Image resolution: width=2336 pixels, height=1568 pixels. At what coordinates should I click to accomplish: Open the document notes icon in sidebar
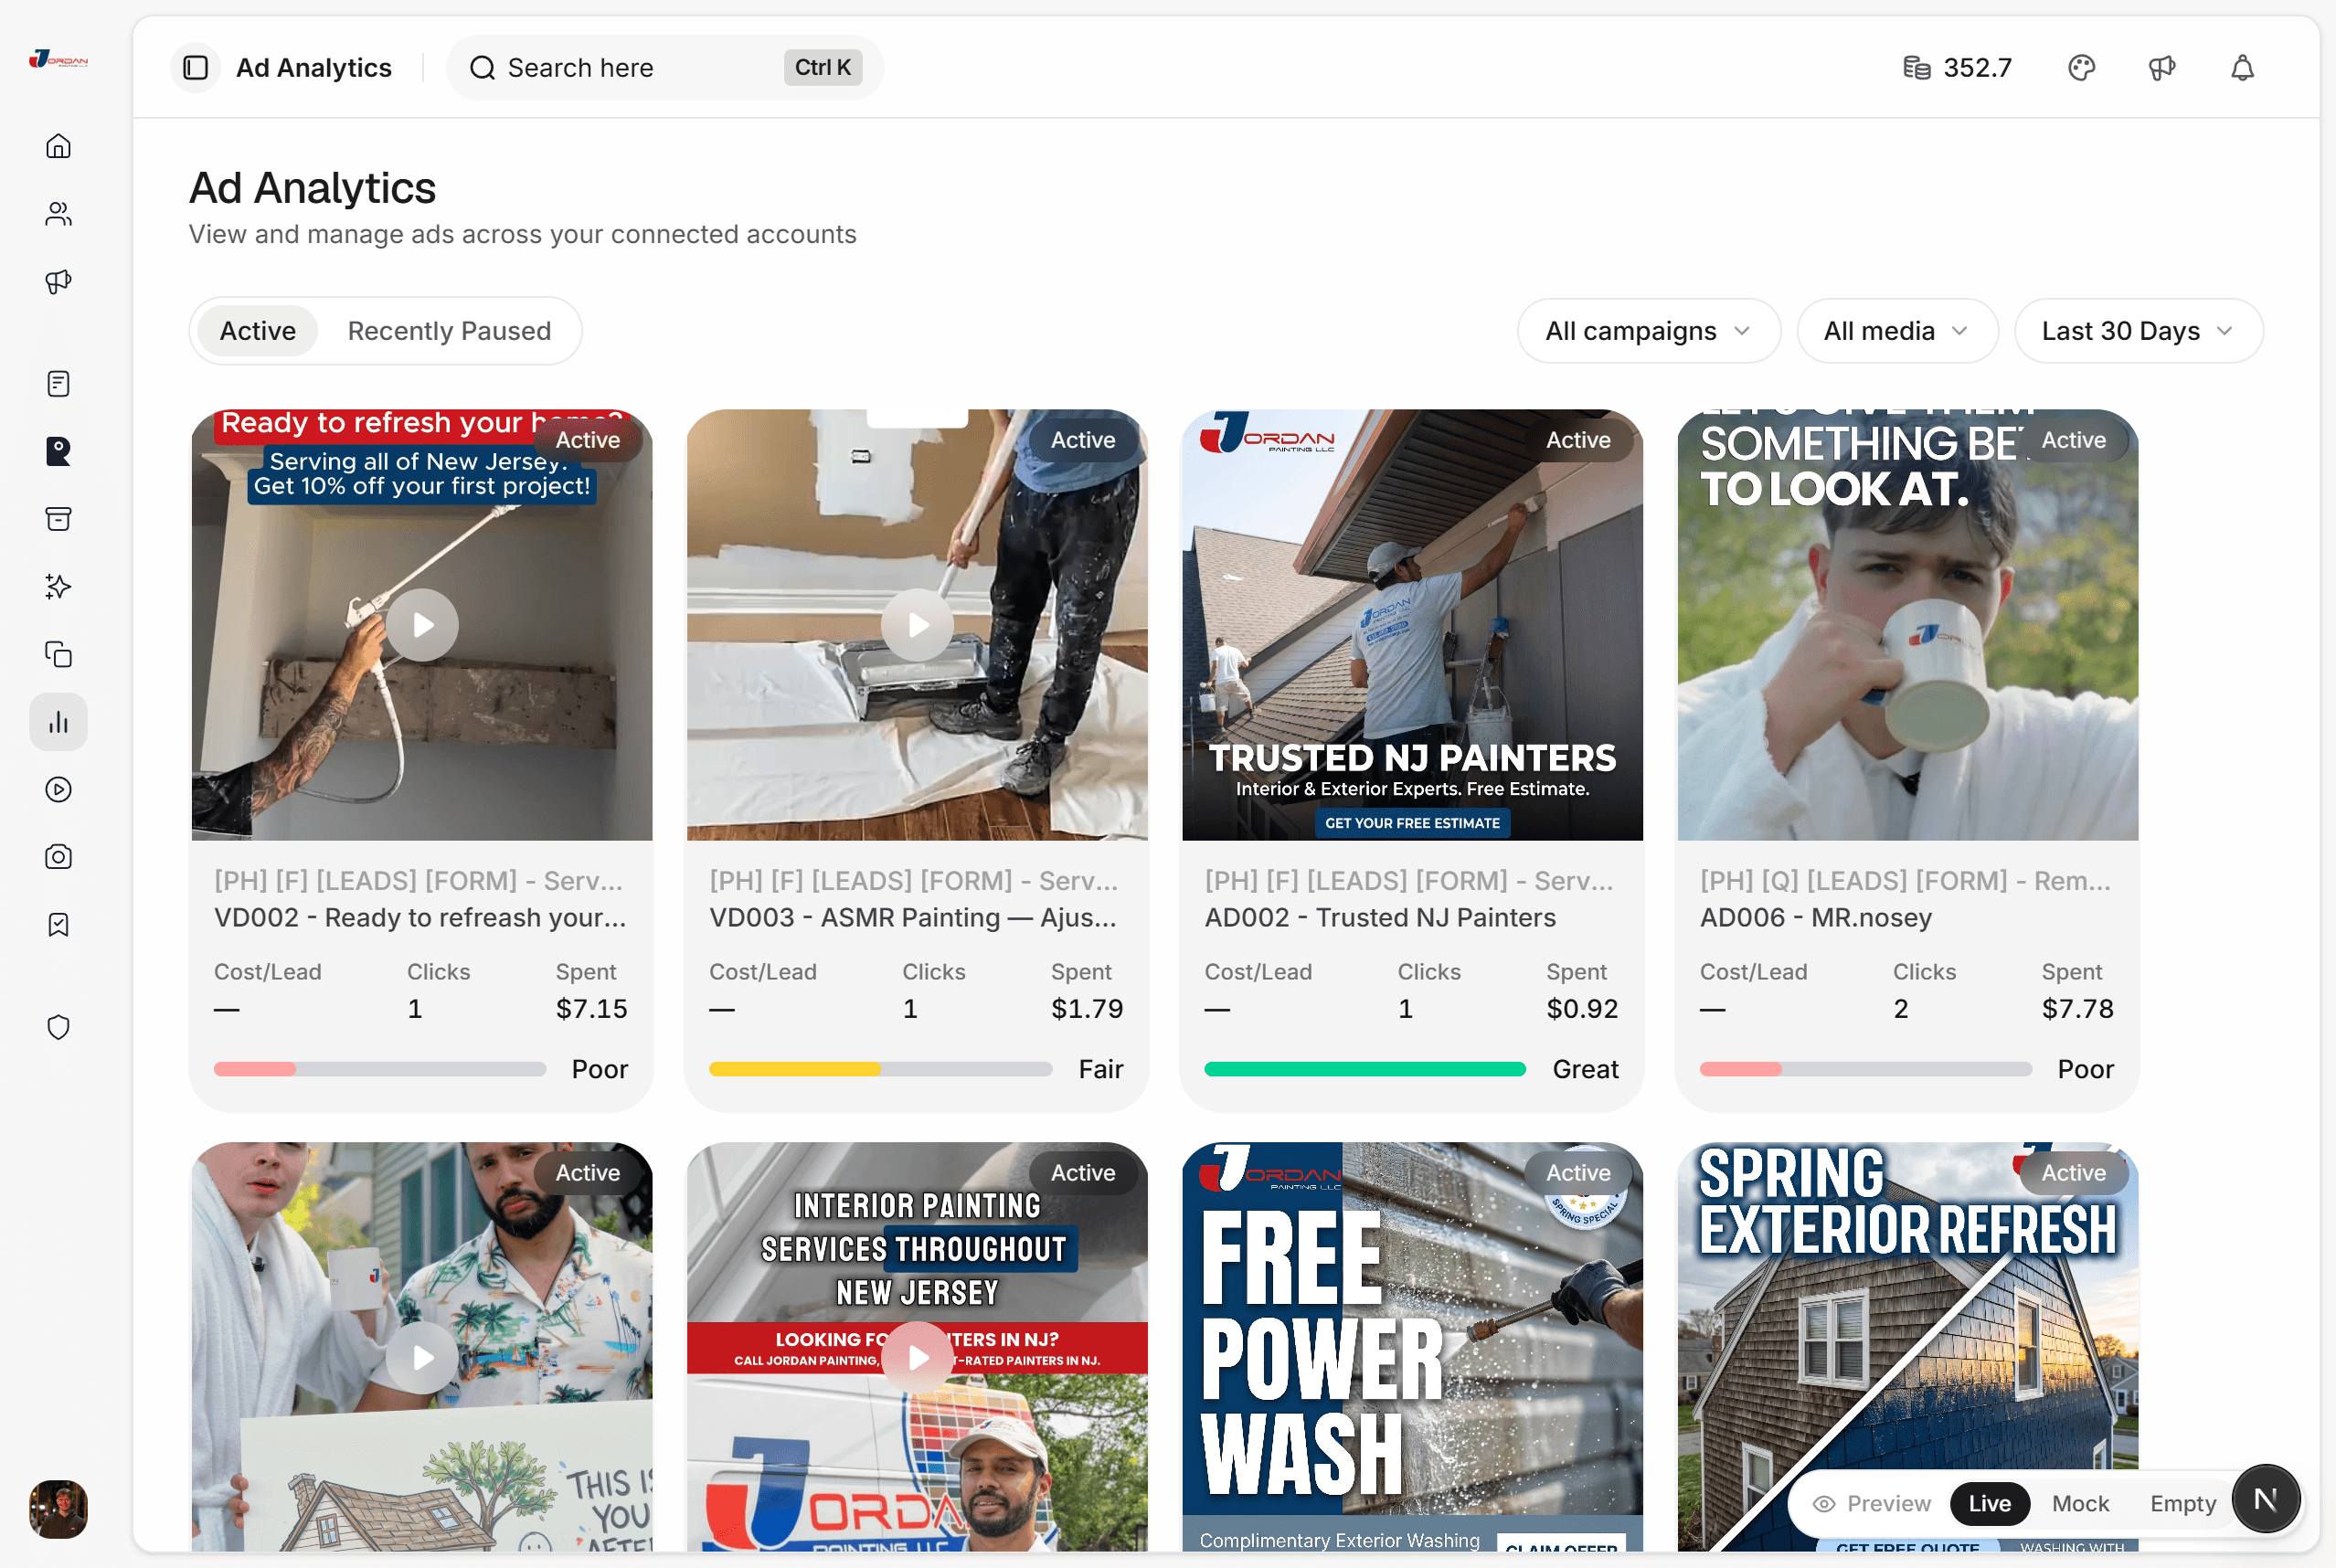pos(58,384)
